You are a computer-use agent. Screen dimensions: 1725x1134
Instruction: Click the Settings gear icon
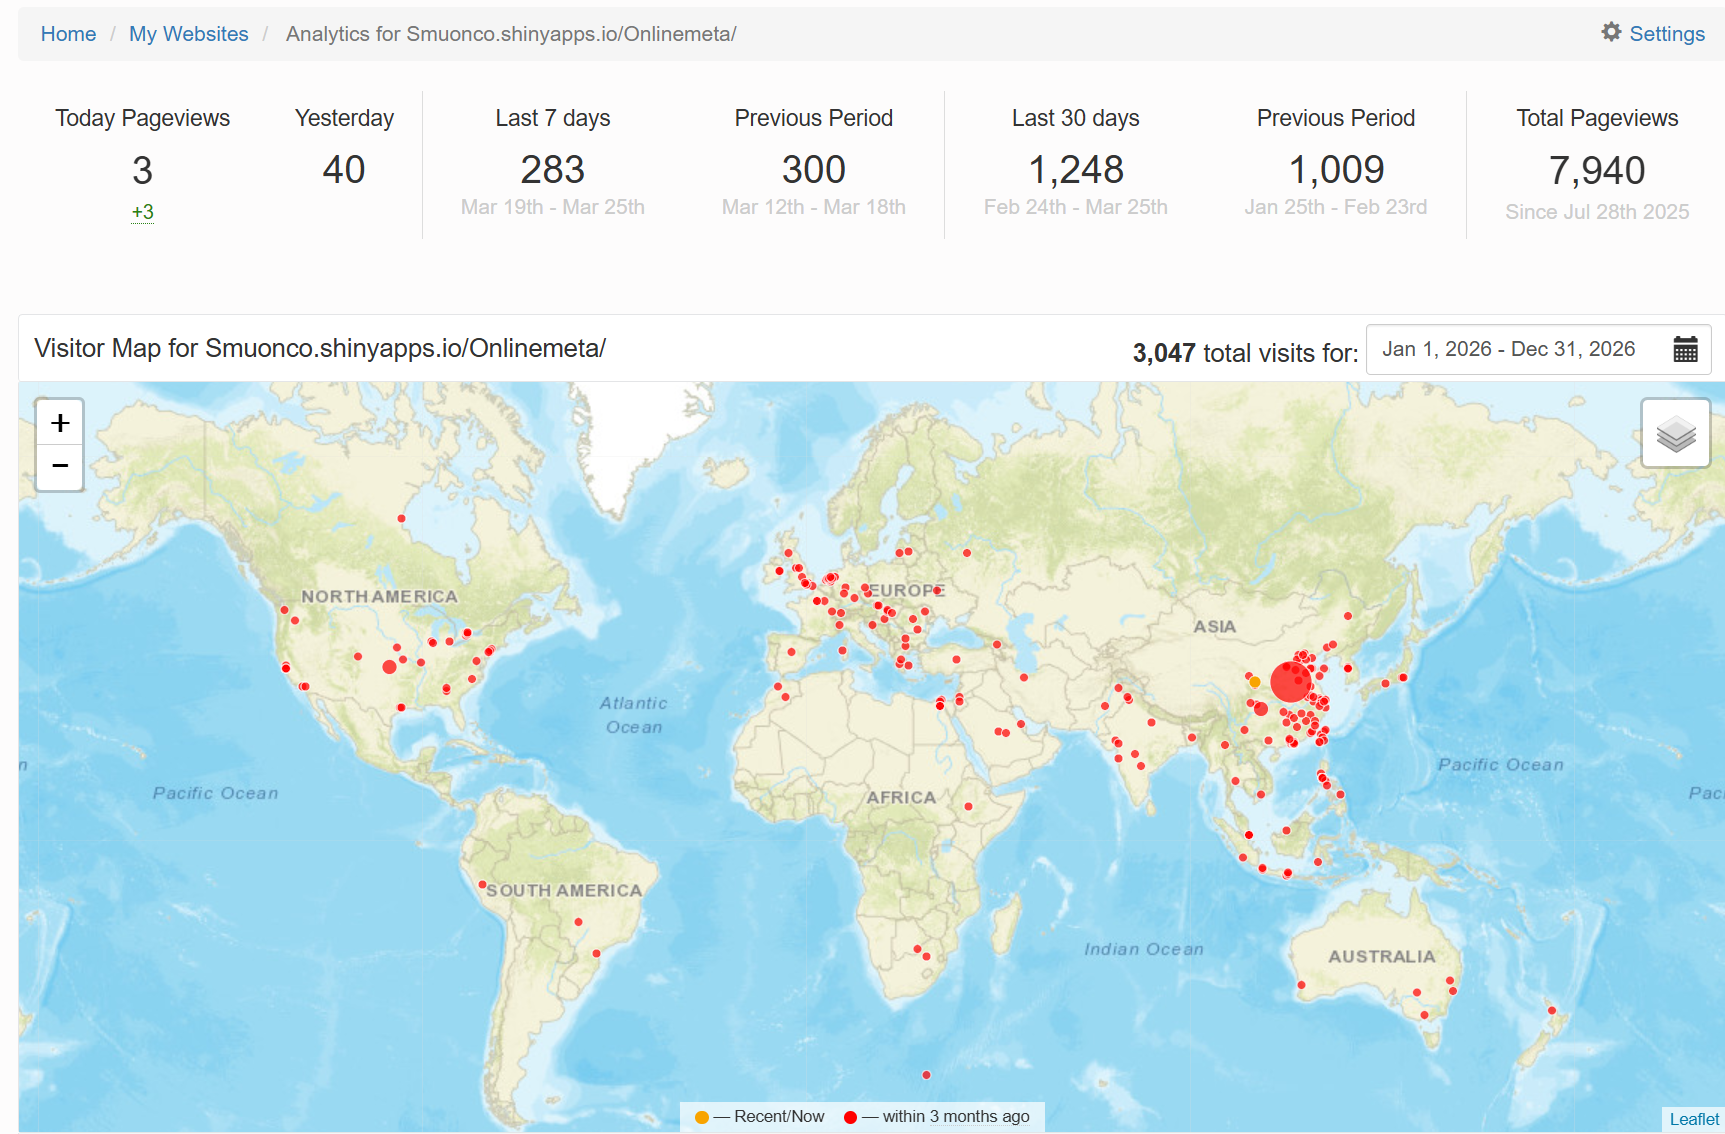tap(1611, 32)
